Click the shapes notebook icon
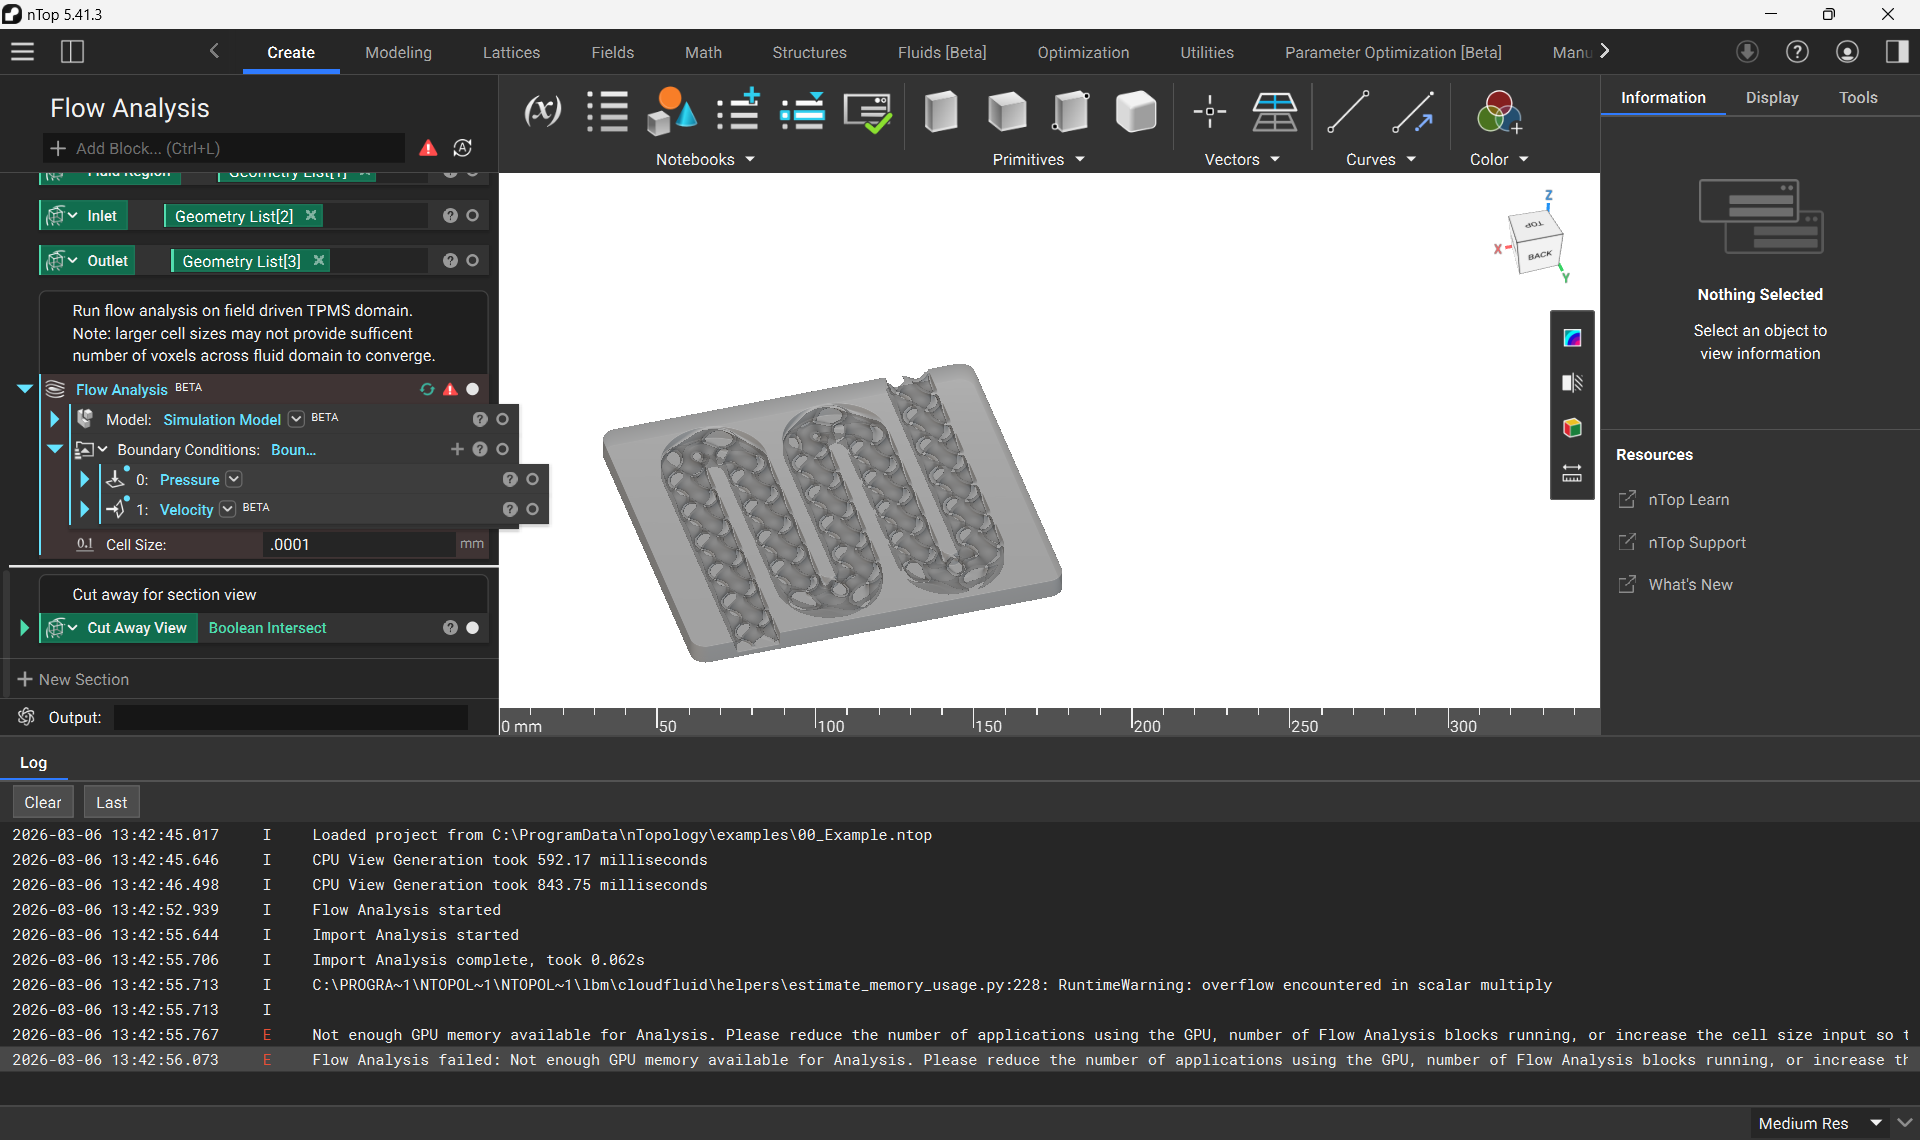Viewport: 1920px width, 1140px height. (671, 110)
